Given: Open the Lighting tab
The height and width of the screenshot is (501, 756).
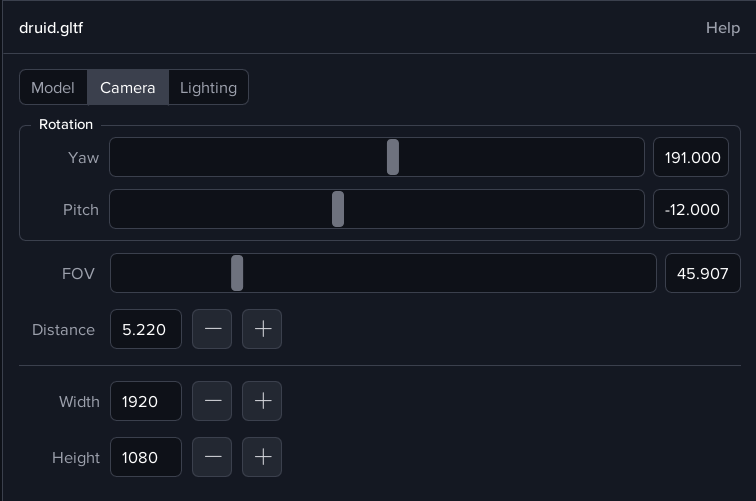Looking at the screenshot, I should click(208, 87).
